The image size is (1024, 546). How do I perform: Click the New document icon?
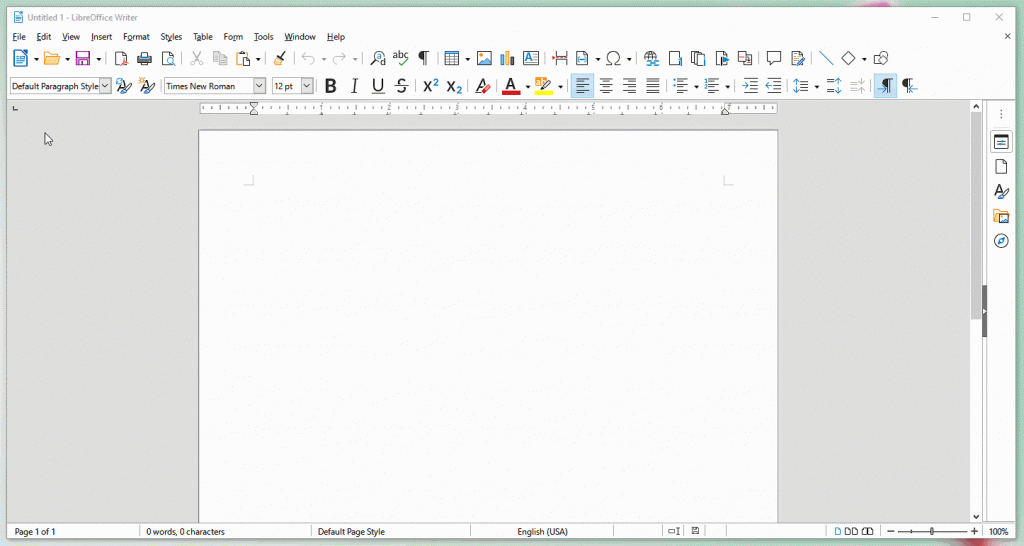(x=20, y=59)
